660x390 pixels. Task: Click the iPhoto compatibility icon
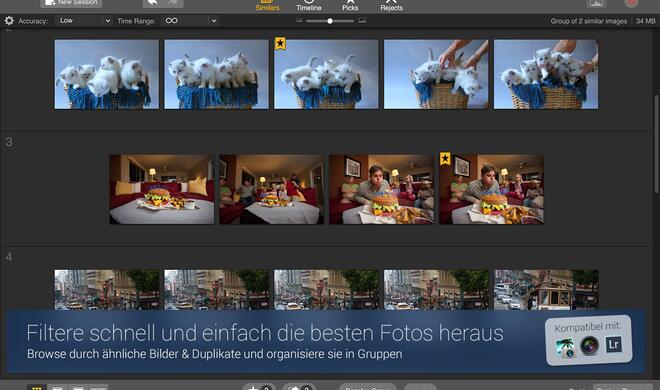point(565,348)
